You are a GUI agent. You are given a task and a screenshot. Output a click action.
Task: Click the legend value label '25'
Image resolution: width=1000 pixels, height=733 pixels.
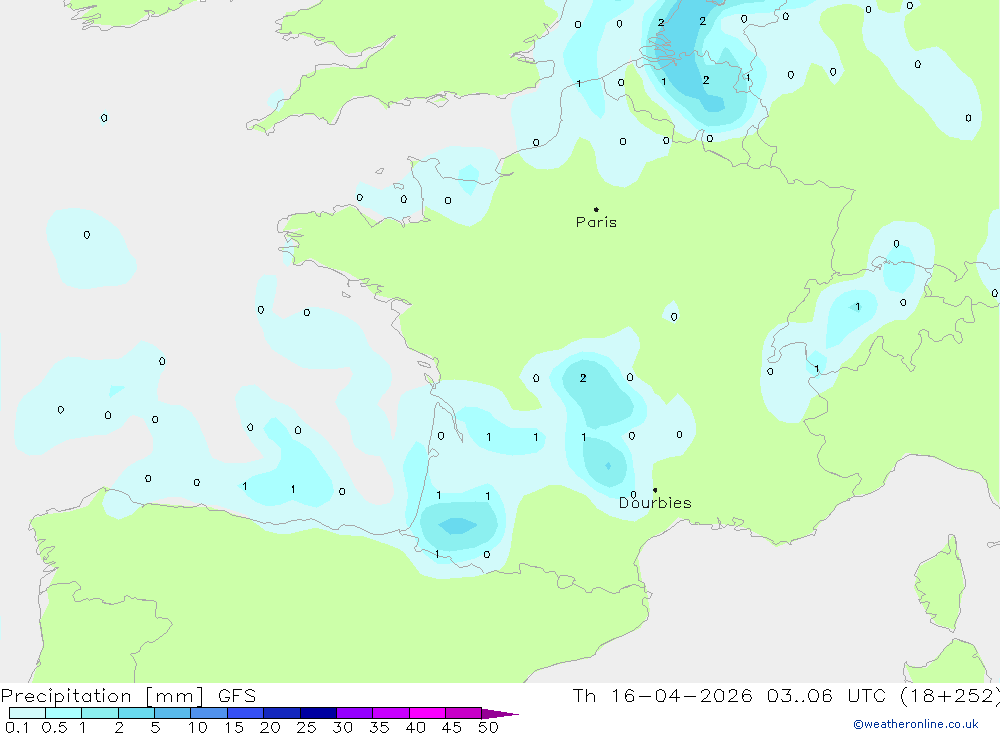tap(306, 727)
